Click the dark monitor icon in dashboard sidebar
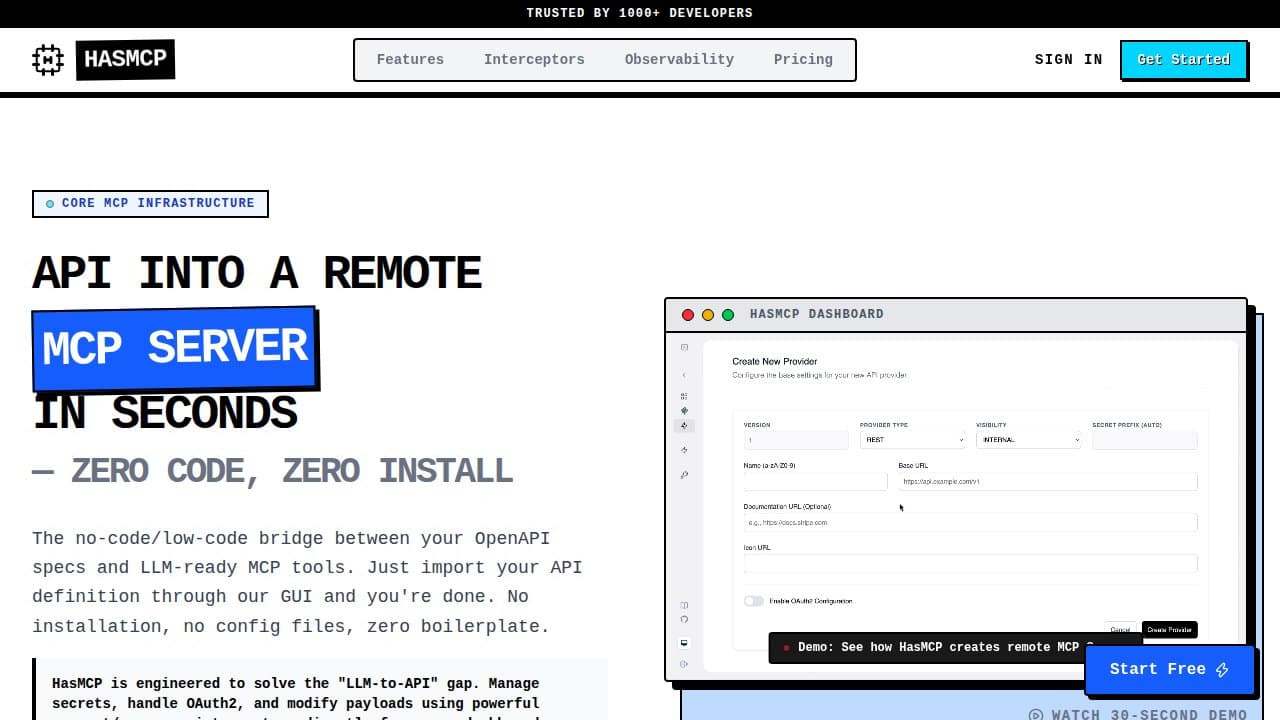 tap(684, 642)
